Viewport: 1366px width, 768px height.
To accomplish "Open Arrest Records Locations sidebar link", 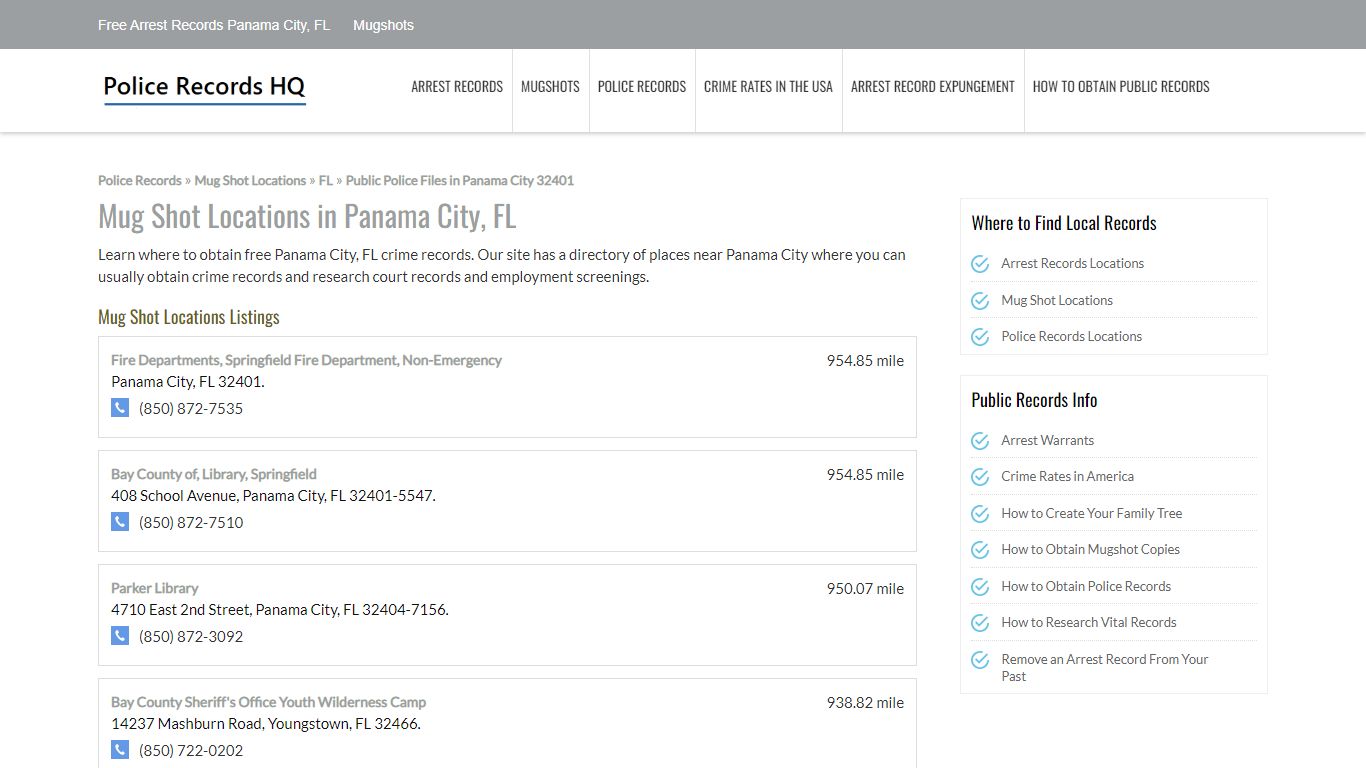I will (1073, 264).
